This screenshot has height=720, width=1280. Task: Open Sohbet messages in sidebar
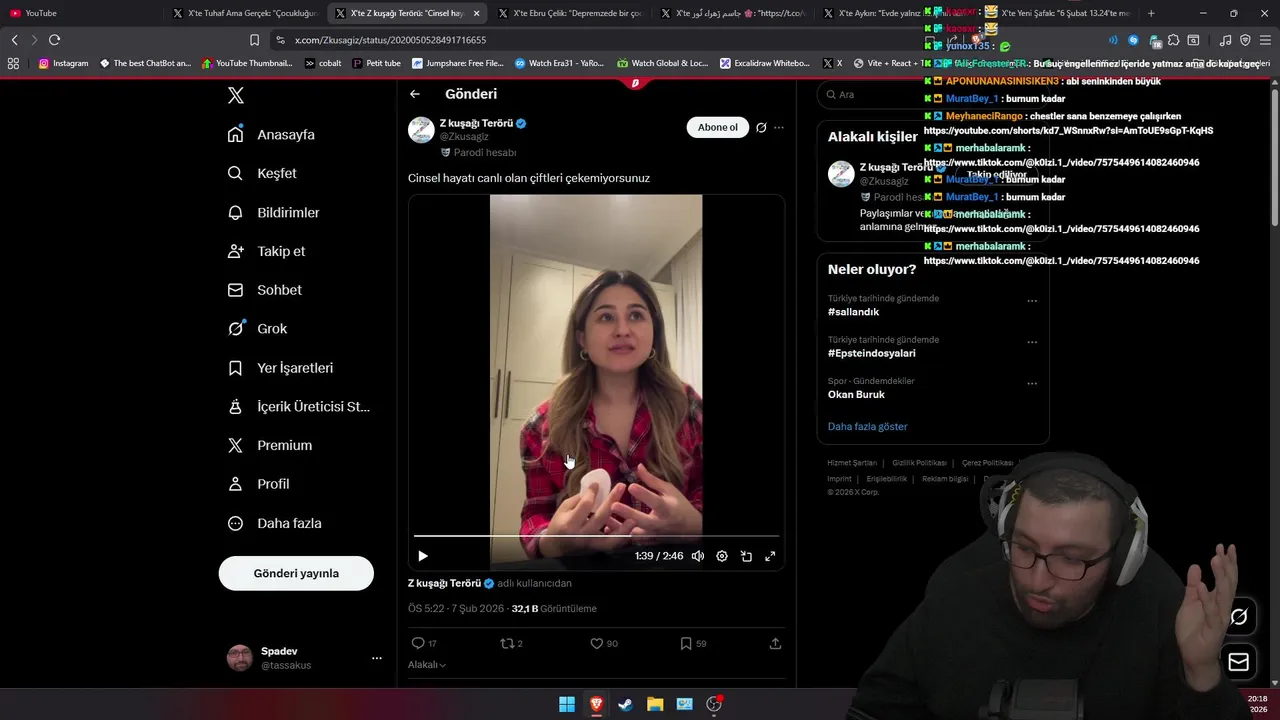(264, 290)
